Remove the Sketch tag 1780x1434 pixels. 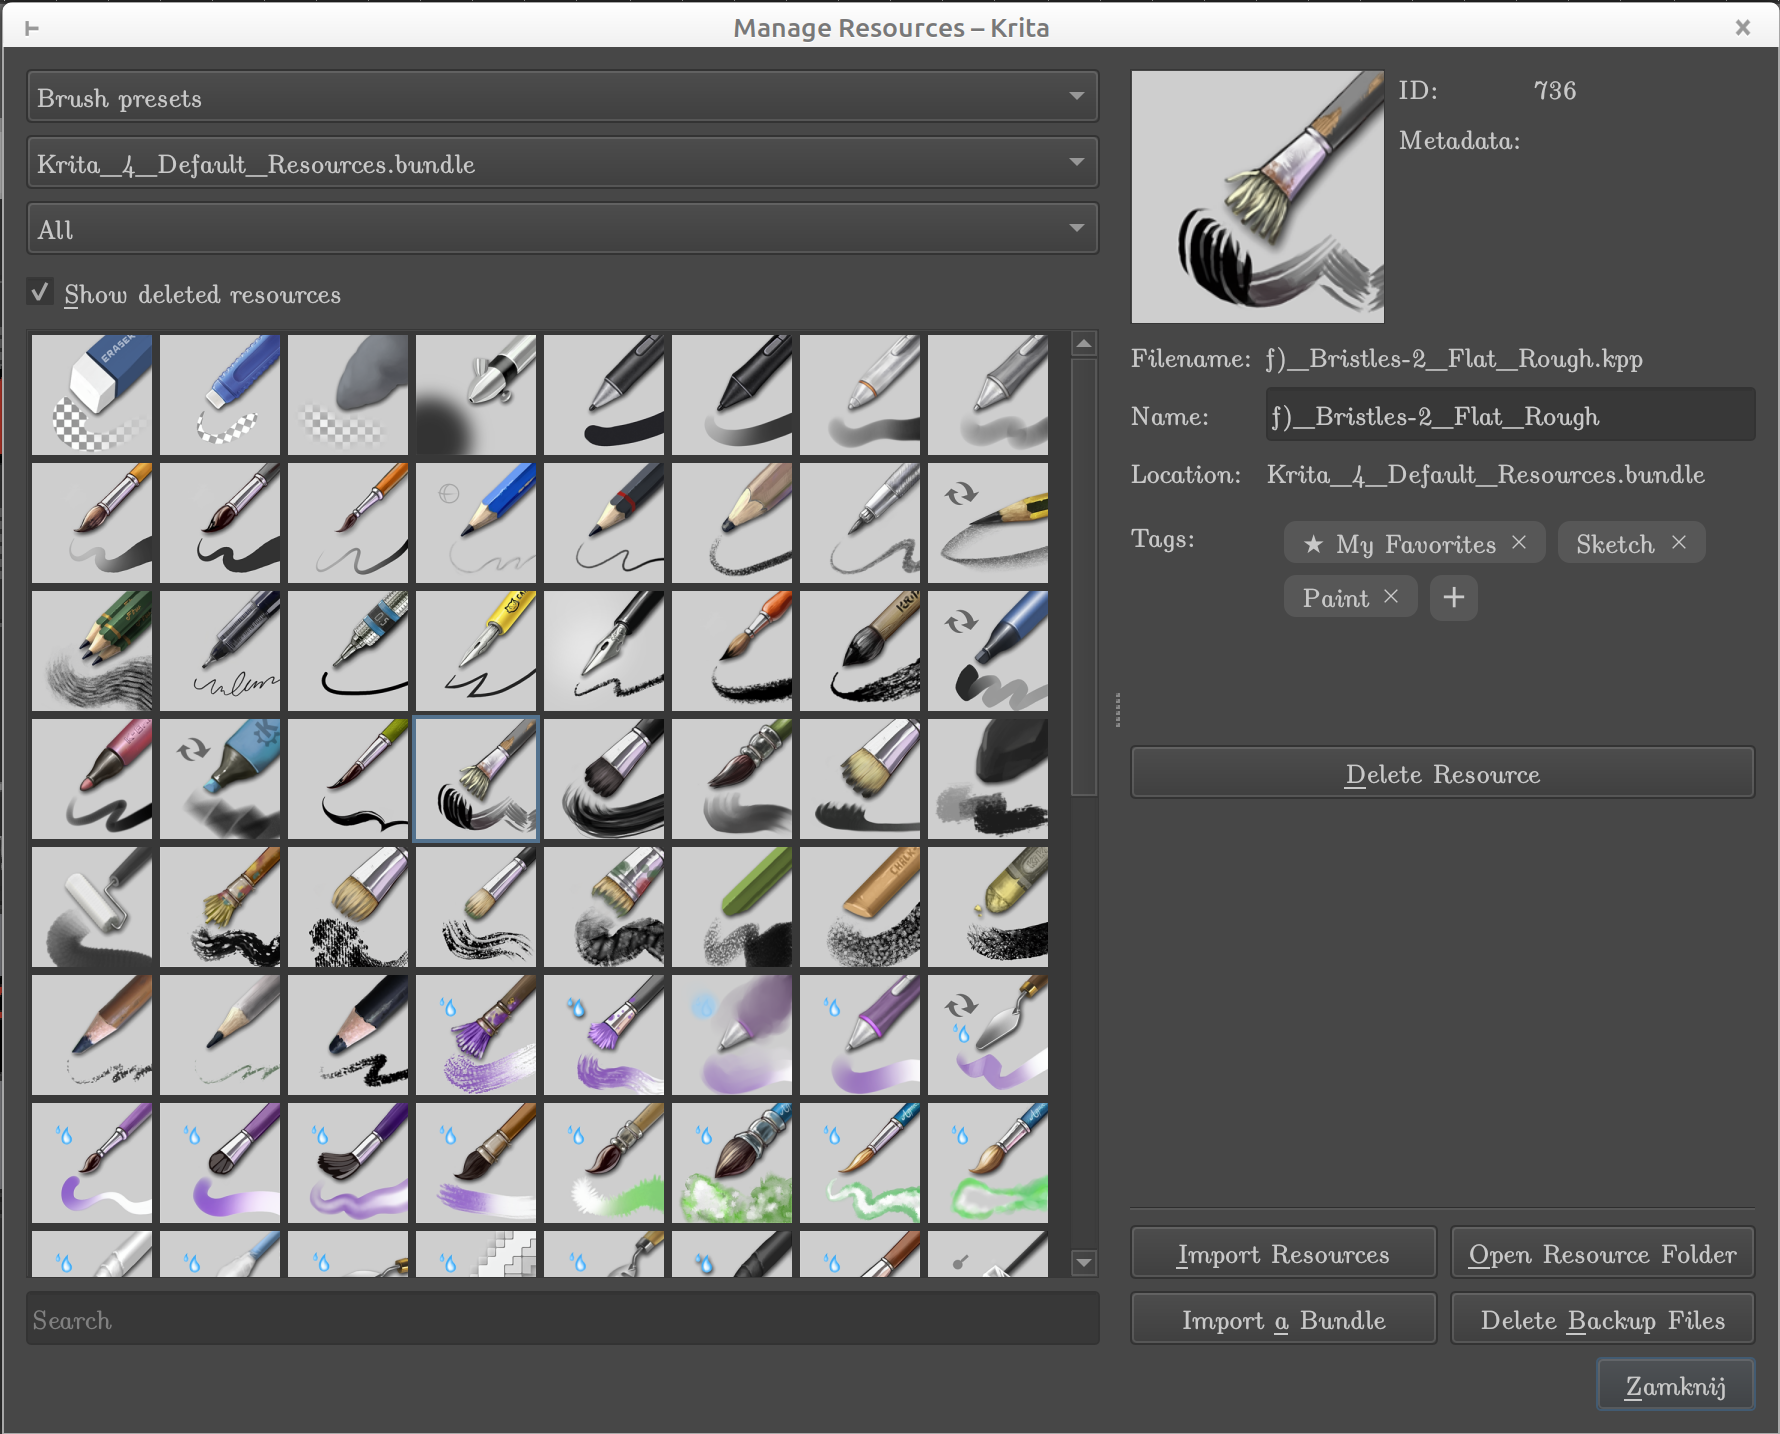point(1679,542)
